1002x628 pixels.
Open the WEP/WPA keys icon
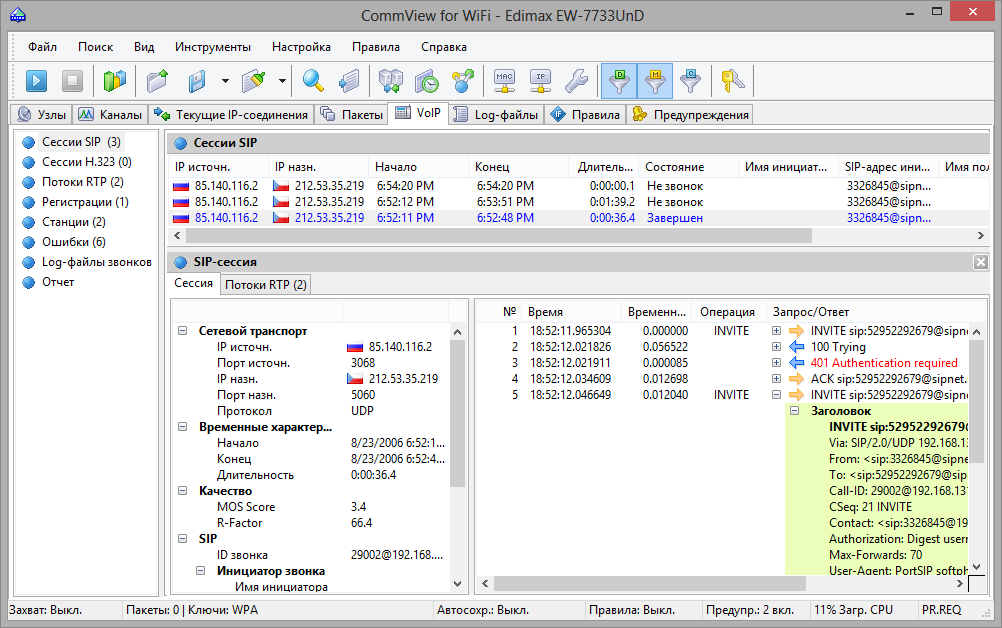(732, 81)
